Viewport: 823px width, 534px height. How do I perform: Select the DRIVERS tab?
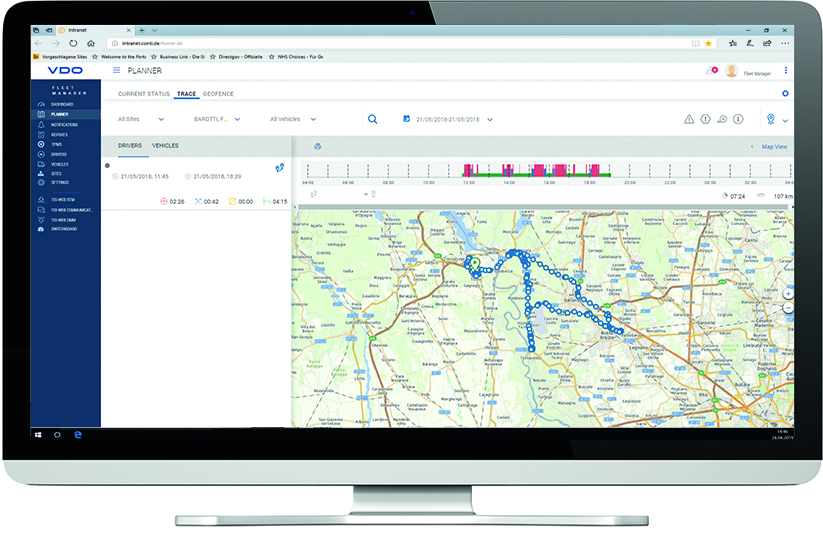[130, 145]
